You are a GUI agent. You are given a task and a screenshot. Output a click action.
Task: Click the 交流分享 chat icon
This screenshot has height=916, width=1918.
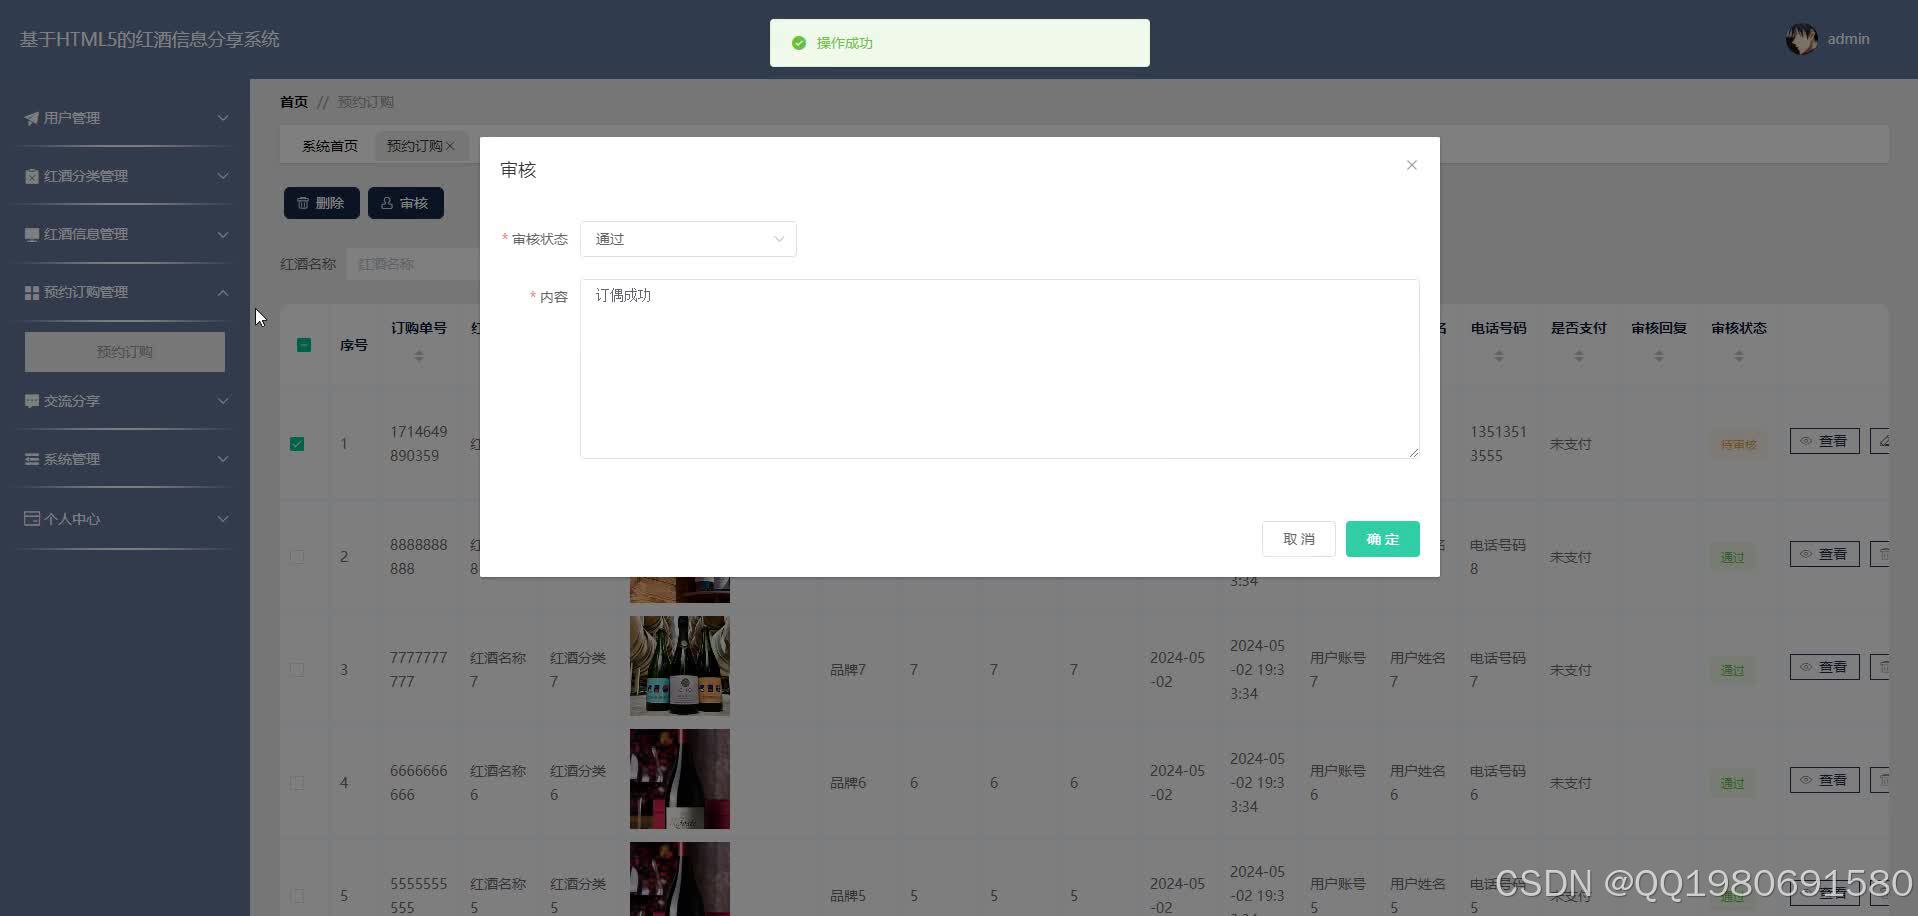tap(32, 401)
